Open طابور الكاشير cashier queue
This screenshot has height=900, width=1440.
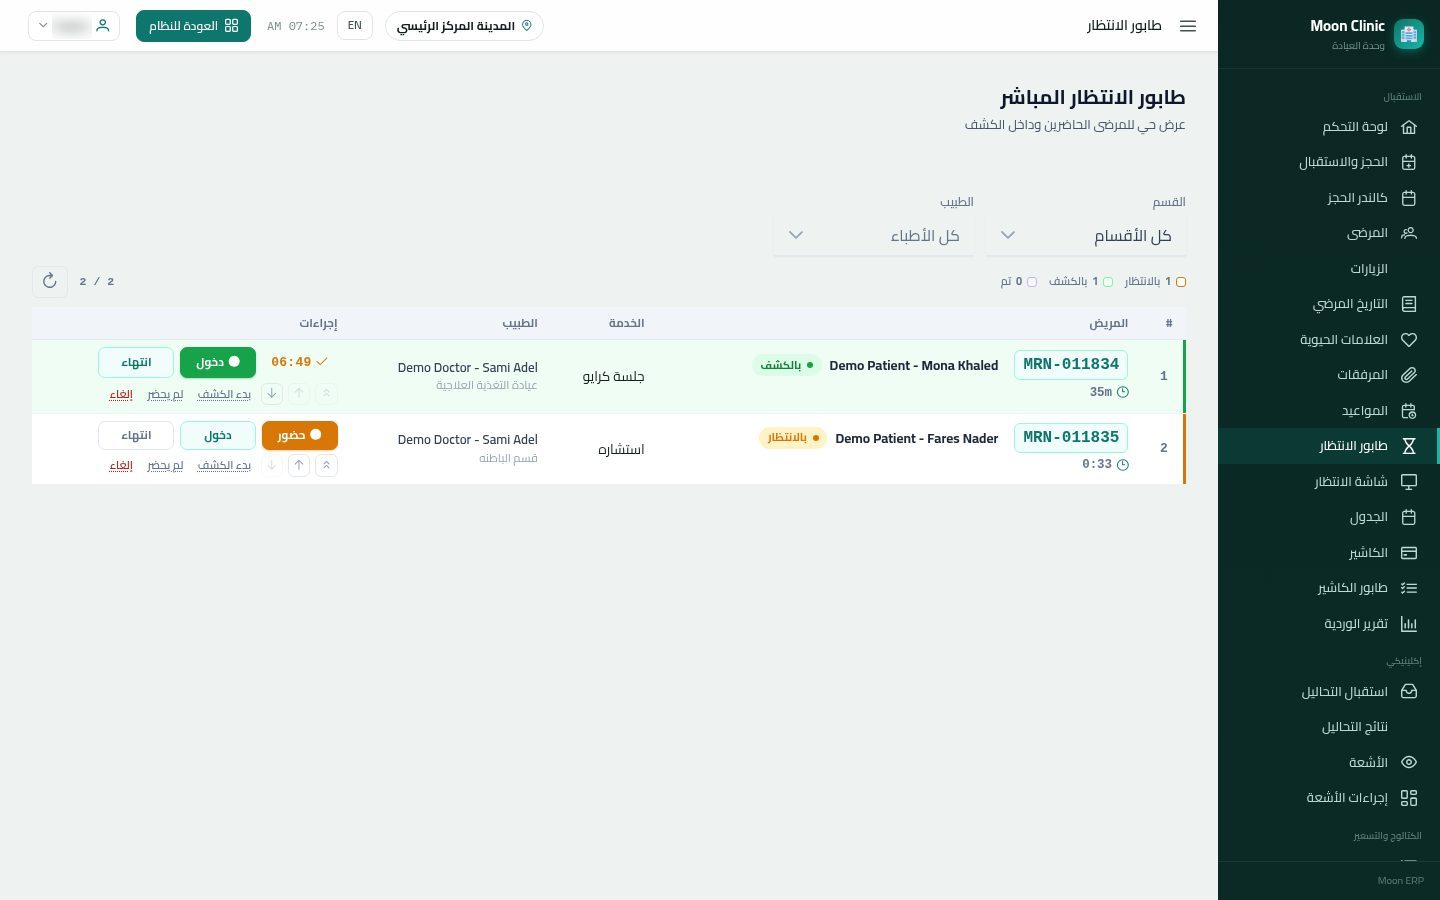click(1328, 588)
